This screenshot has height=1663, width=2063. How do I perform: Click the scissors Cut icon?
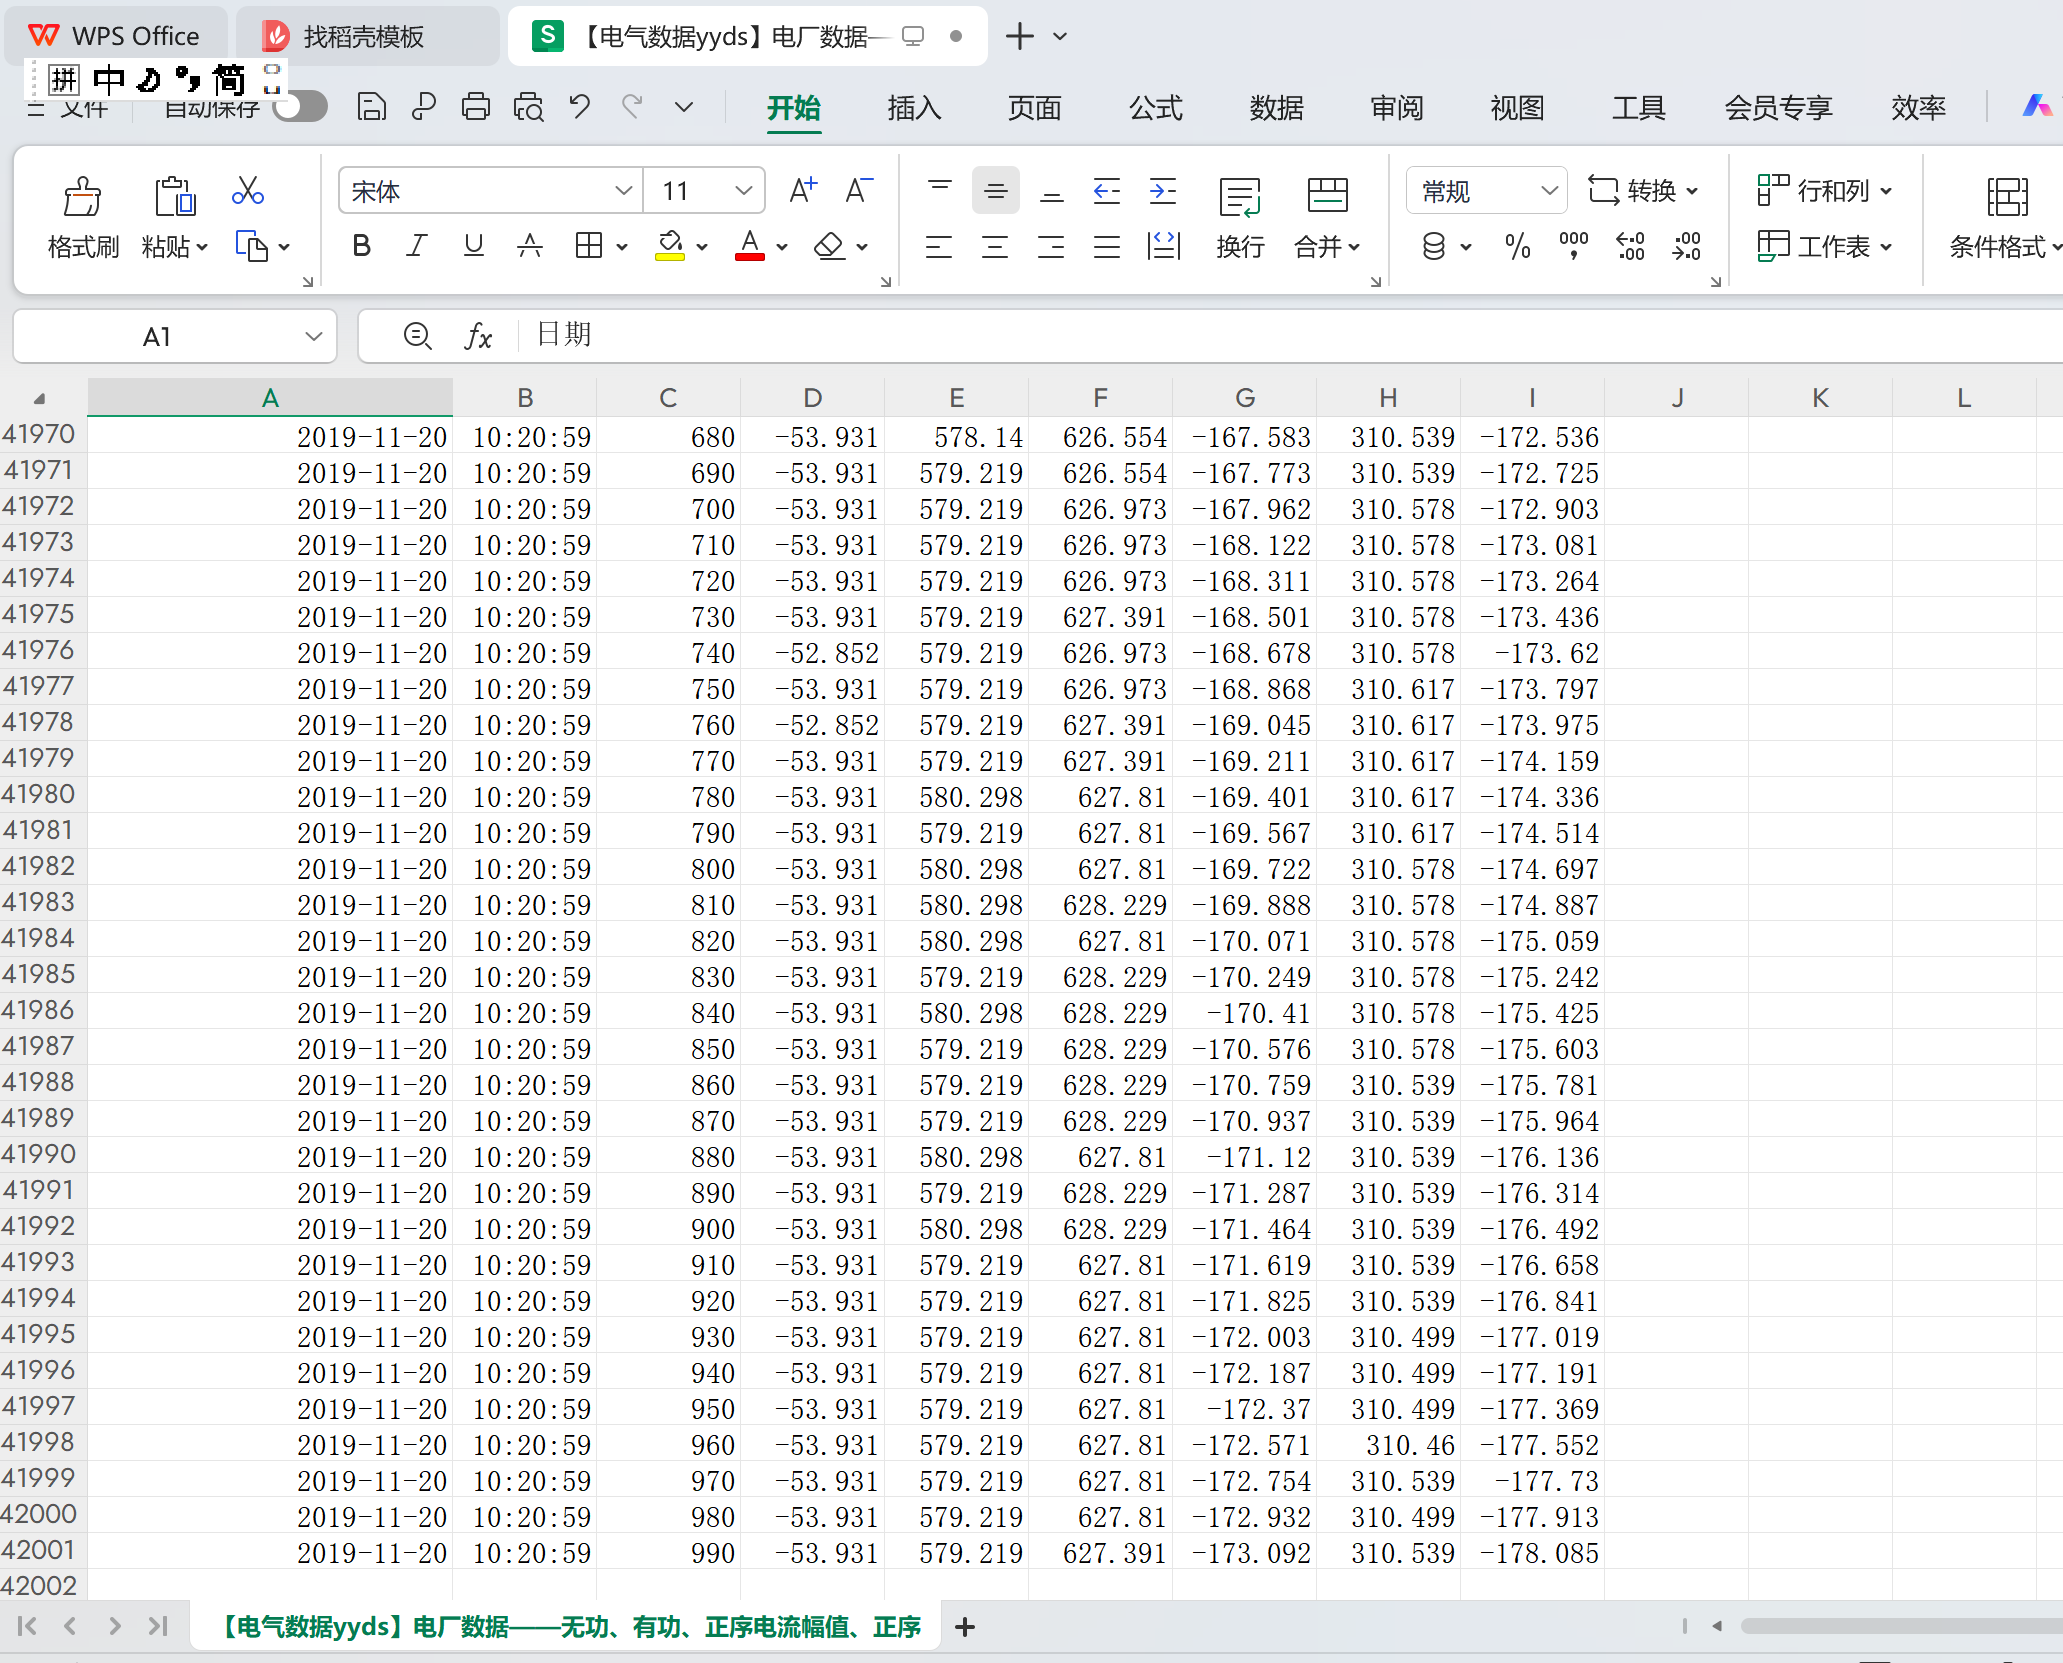coord(247,190)
